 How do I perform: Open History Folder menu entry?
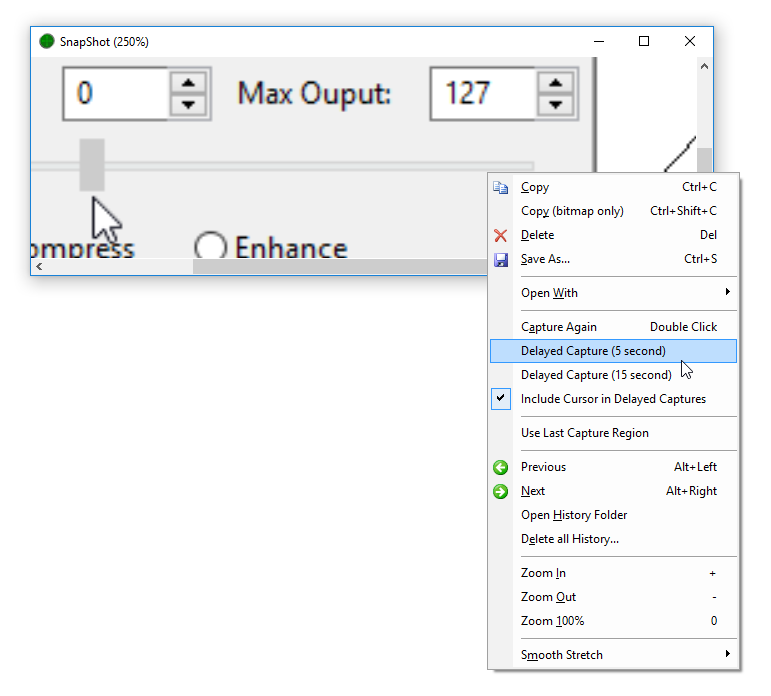(x=613, y=515)
